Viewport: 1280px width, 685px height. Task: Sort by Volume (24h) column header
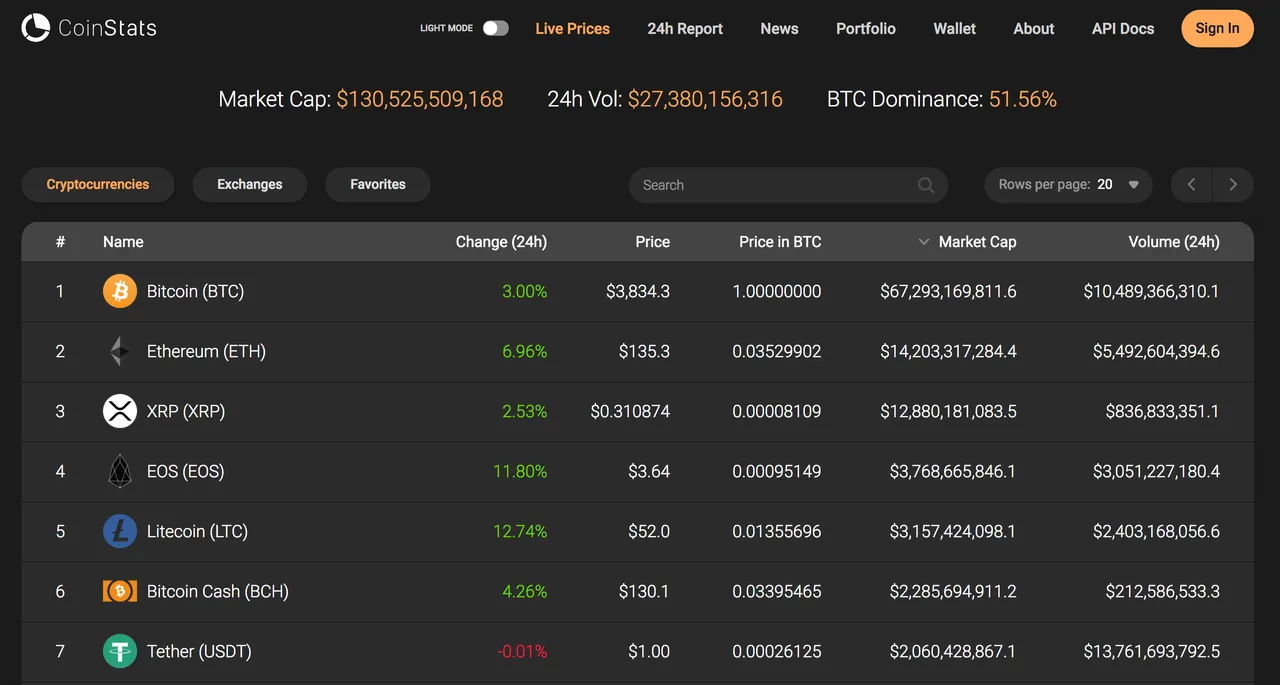point(1174,242)
